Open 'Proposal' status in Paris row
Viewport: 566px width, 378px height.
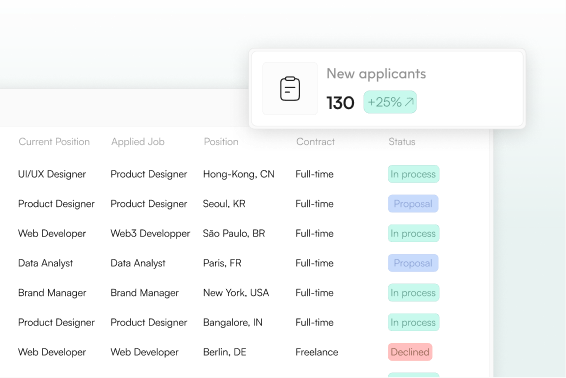point(413,263)
